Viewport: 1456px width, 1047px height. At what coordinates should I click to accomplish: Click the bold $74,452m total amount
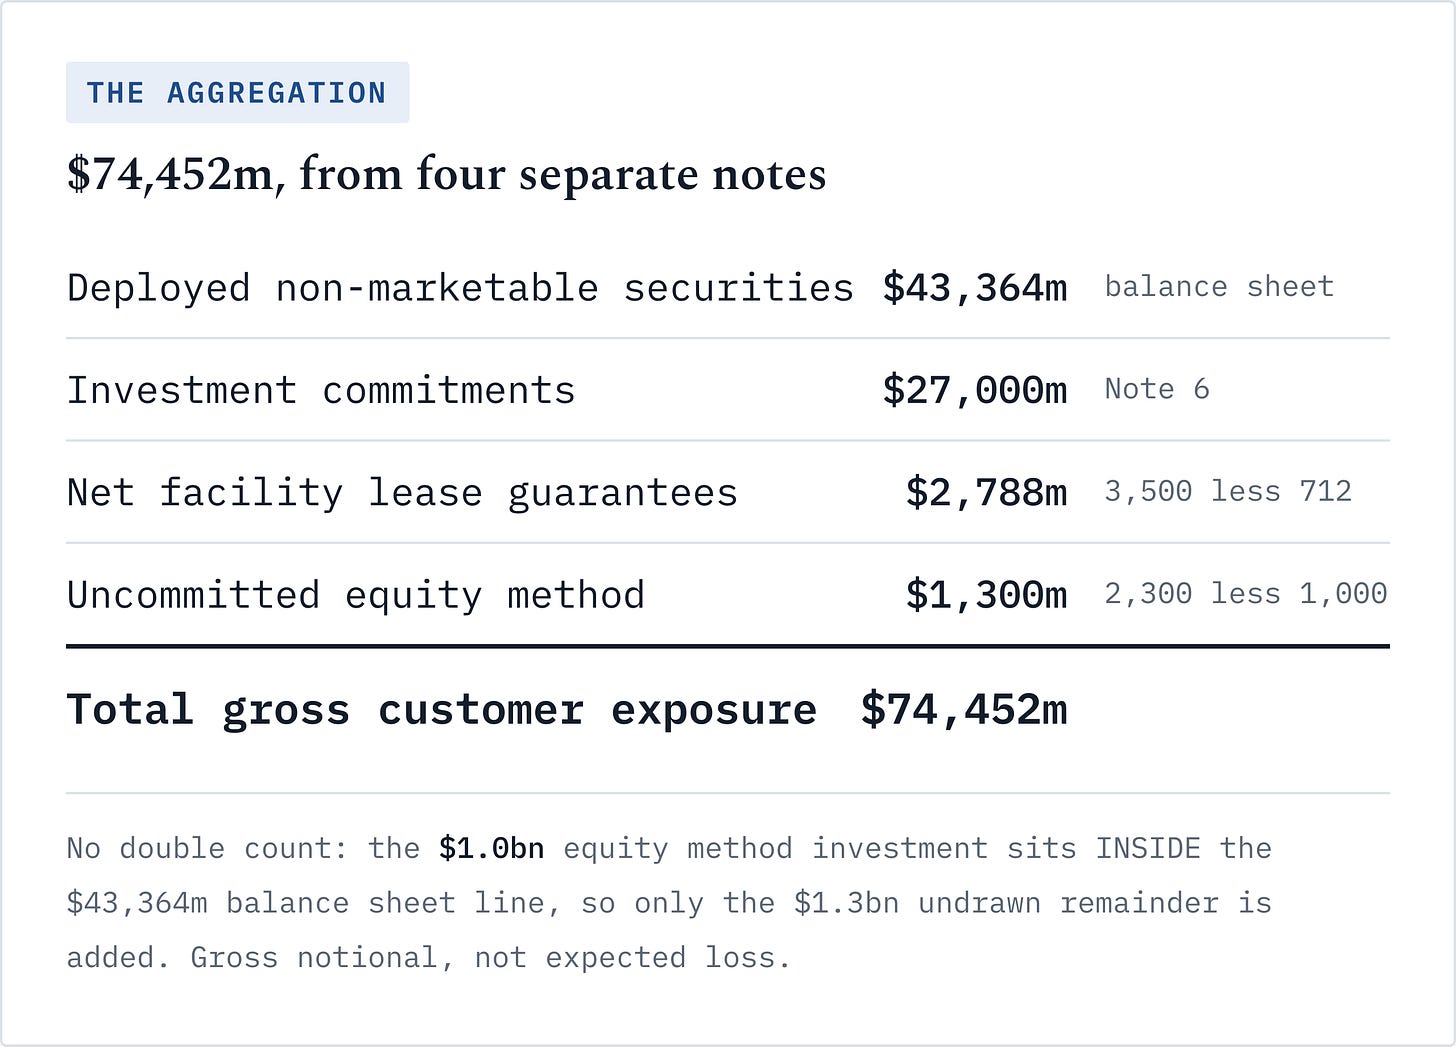tap(964, 710)
